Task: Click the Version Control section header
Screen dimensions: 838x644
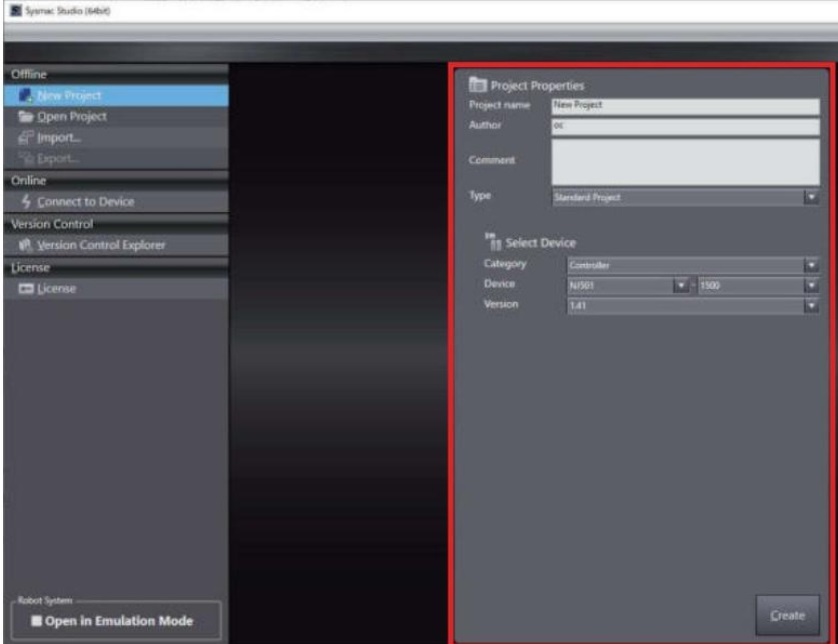Action: pyautogui.click(x=116, y=224)
